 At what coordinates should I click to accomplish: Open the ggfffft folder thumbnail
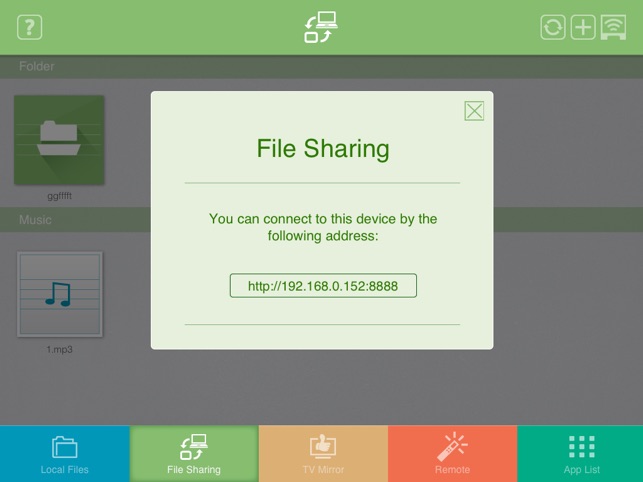(59, 140)
